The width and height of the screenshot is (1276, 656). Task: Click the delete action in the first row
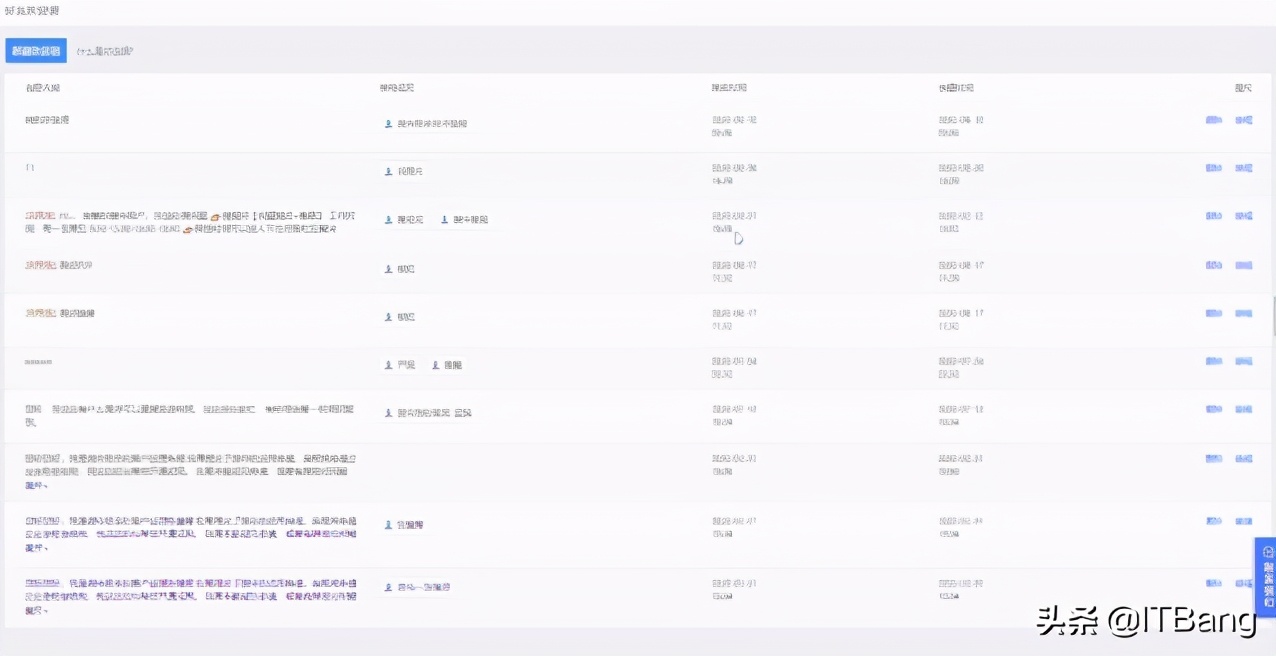tap(1243, 119)
